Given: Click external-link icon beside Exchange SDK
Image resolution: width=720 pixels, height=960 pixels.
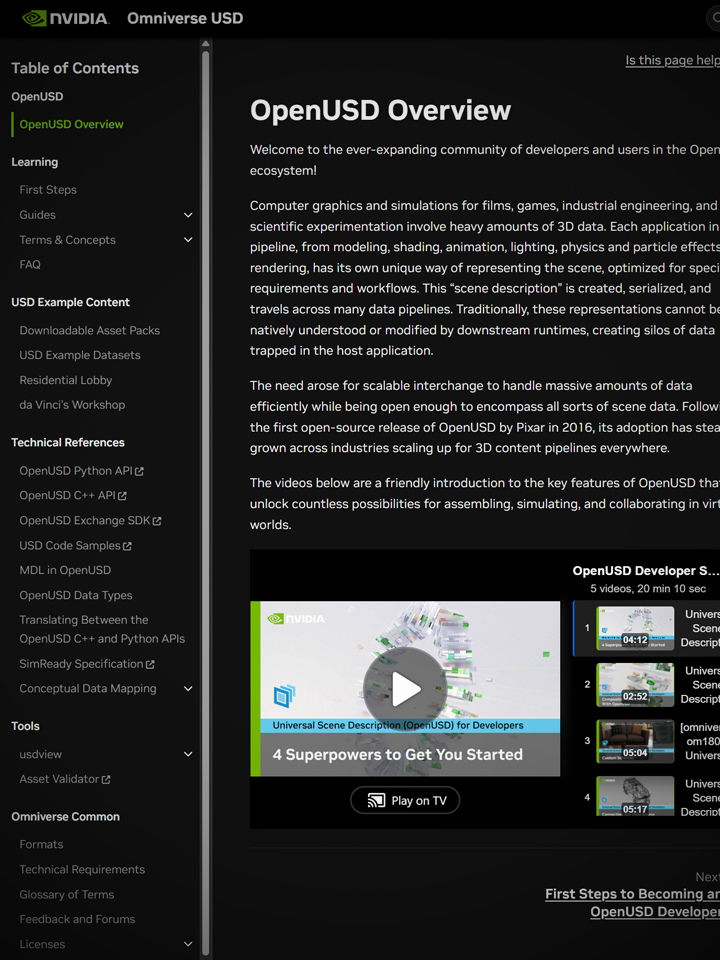Looking at the screenshot, I should point(157,521).
